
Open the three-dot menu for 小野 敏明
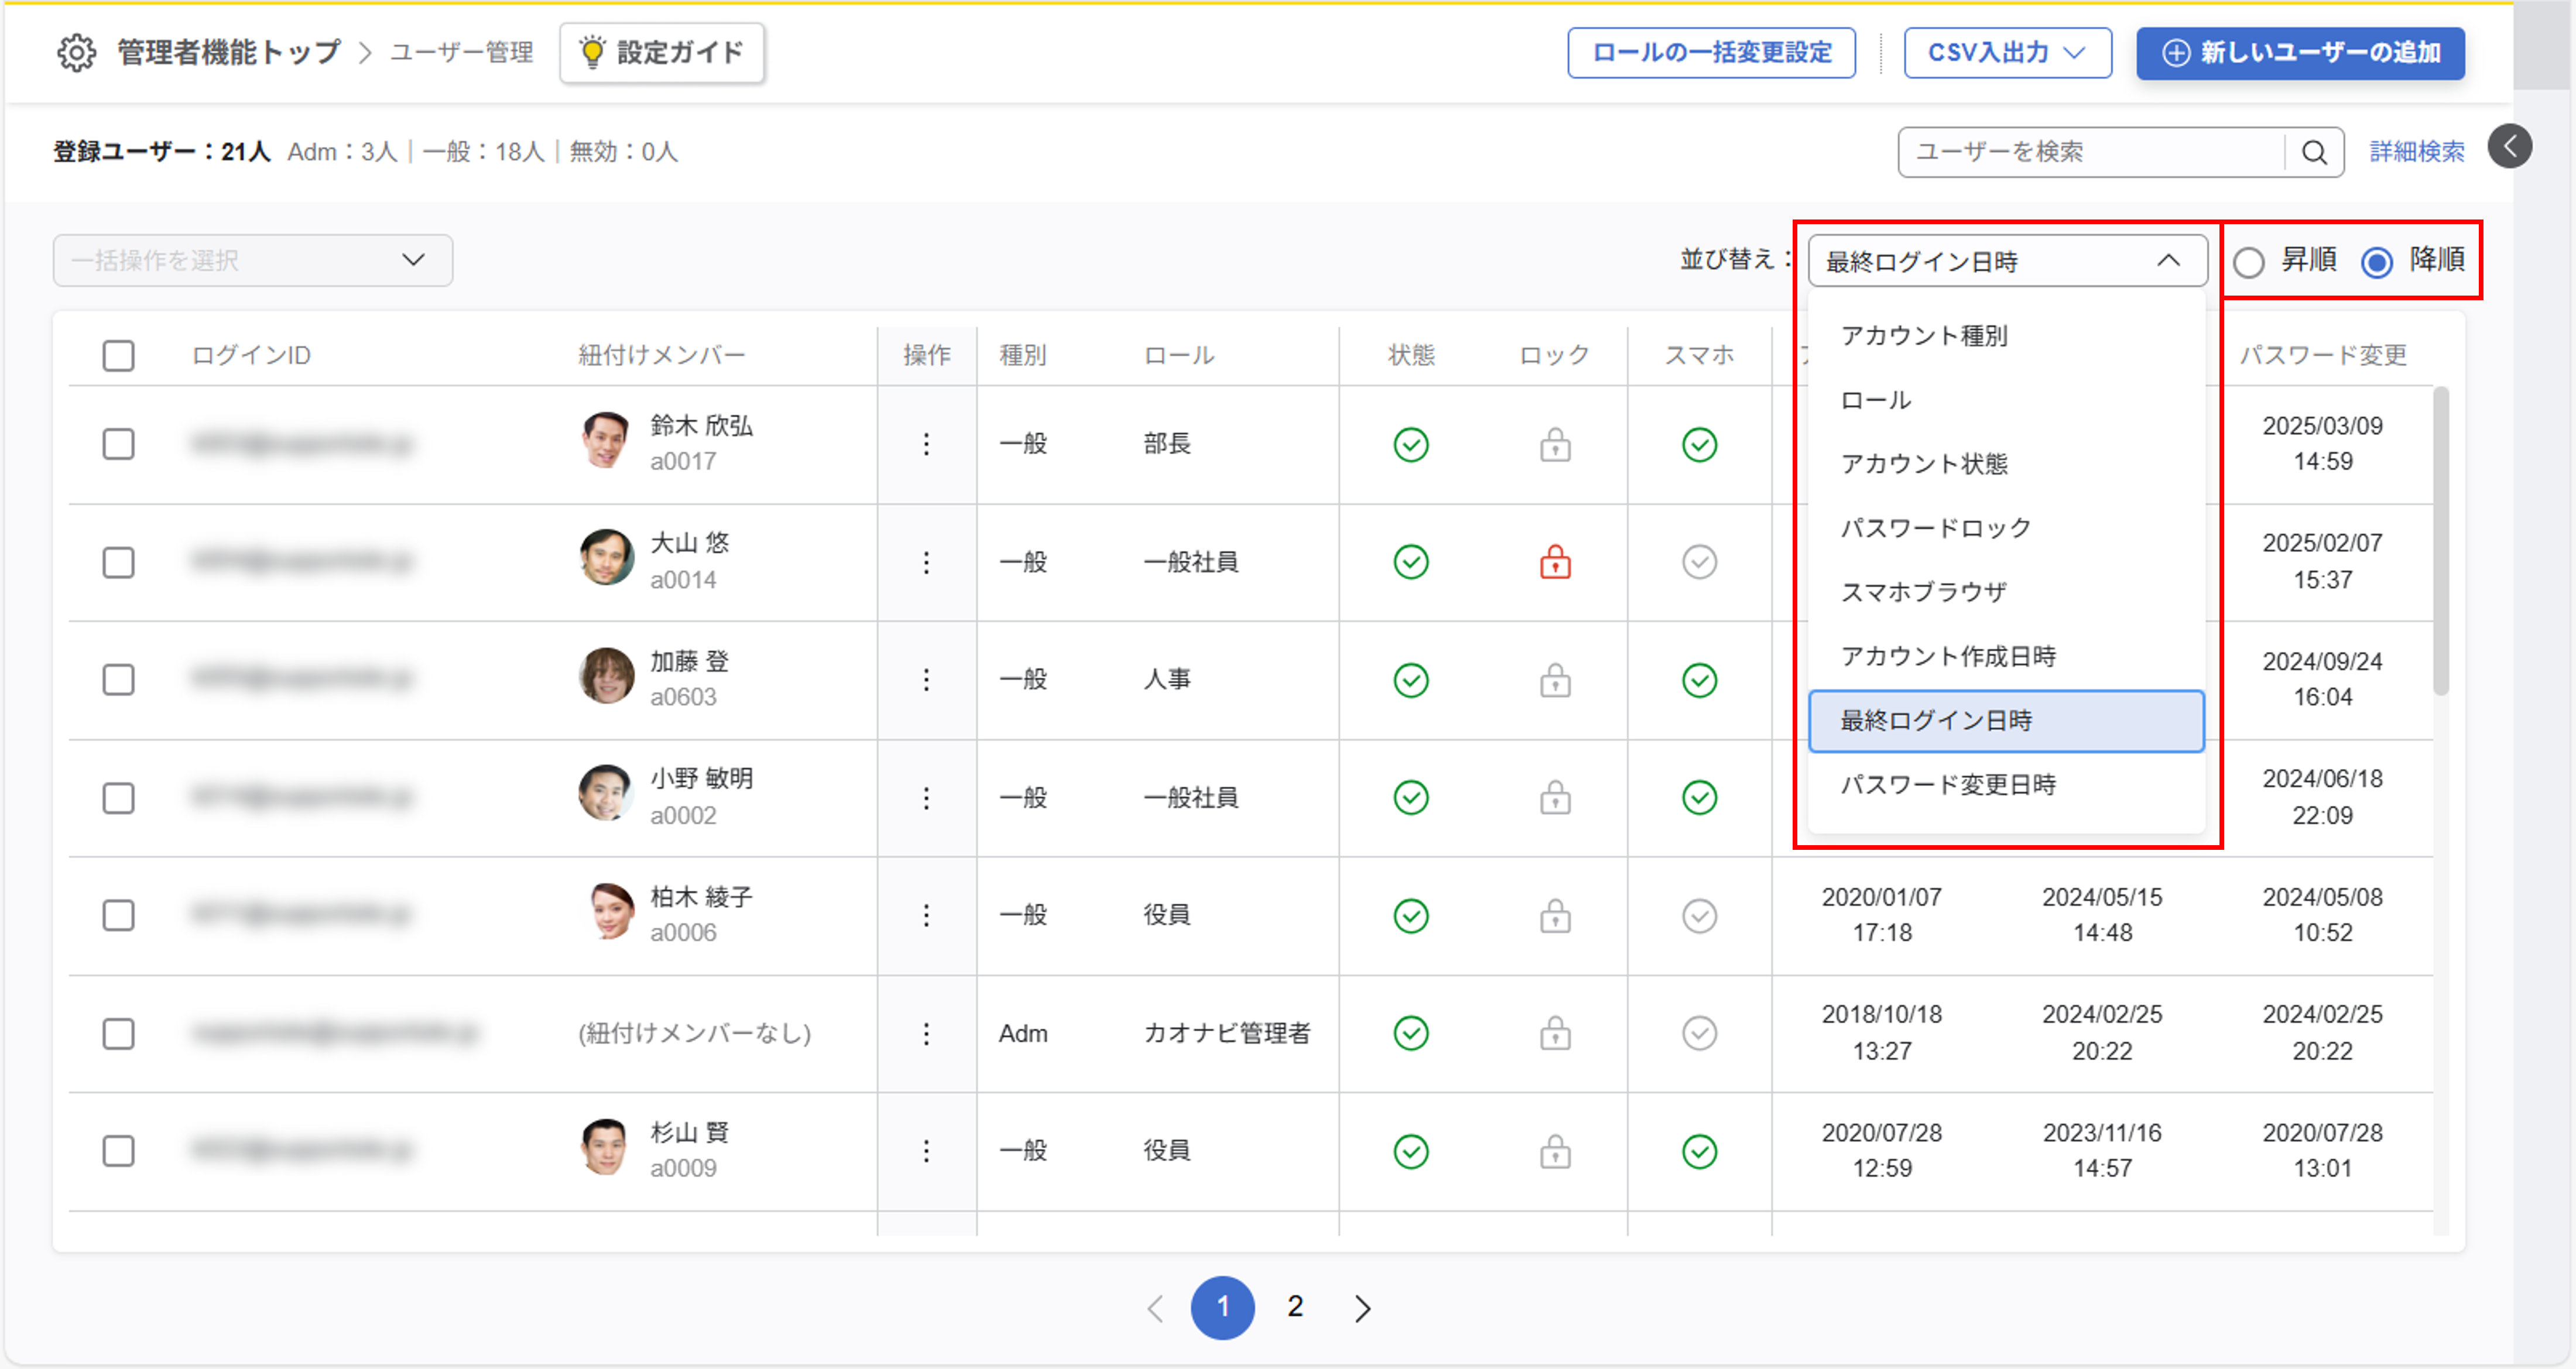[x=926, y=798]
